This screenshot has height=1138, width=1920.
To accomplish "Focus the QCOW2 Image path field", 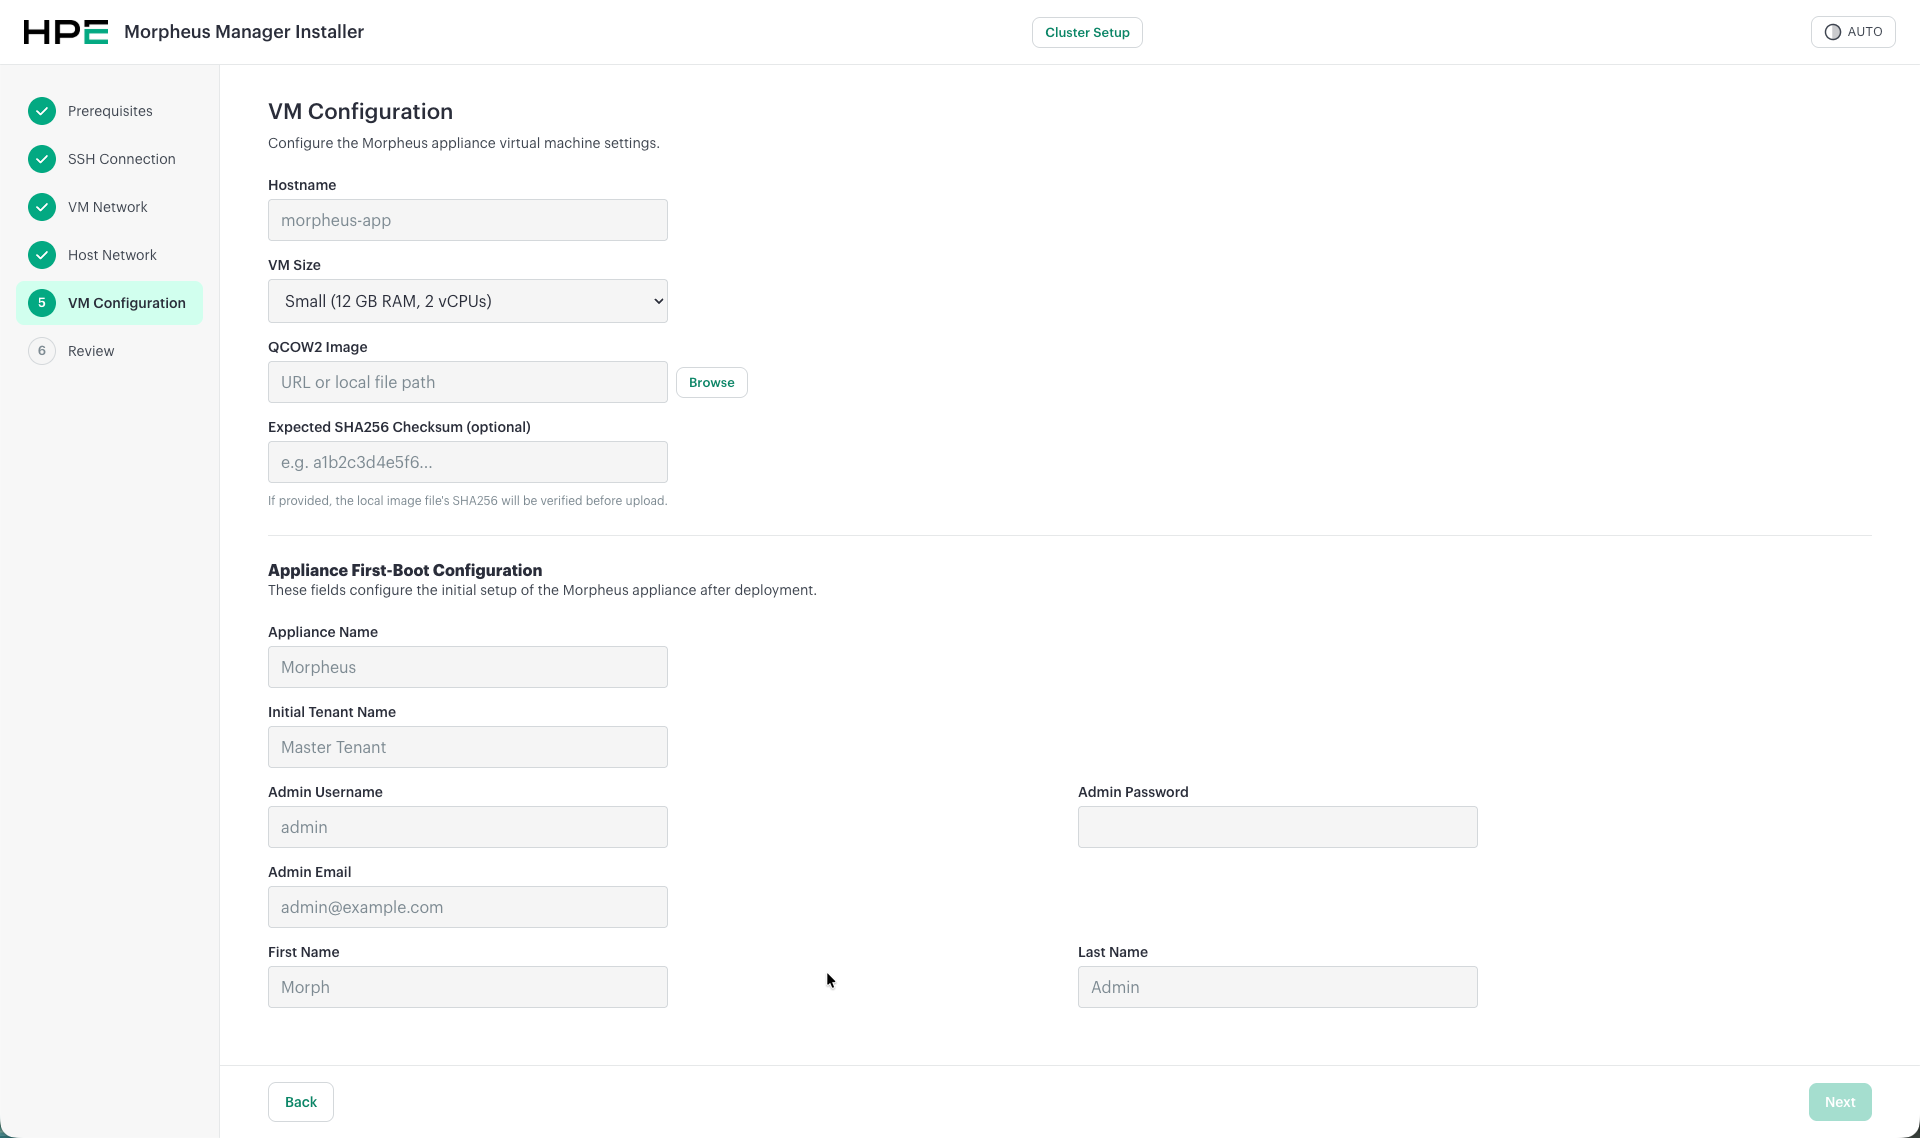I will click(x=468, y=382).
